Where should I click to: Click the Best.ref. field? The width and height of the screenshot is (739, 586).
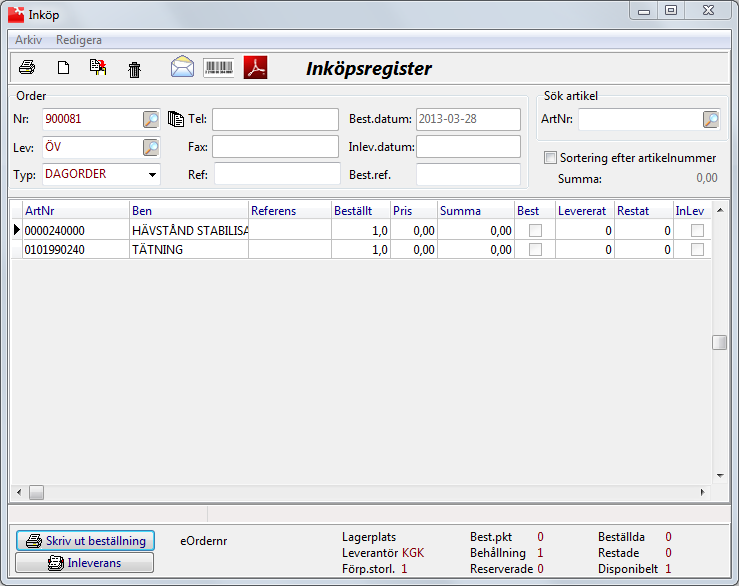tap(468, 174)
